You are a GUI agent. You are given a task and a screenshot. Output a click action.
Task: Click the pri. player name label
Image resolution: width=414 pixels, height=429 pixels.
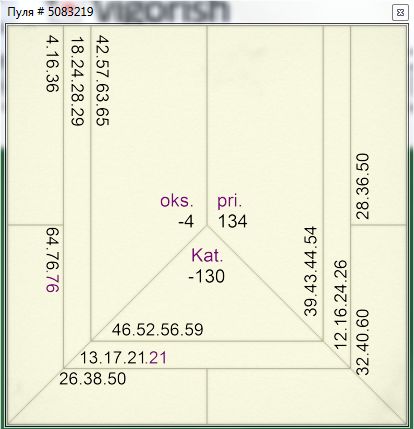coord(229,202)
